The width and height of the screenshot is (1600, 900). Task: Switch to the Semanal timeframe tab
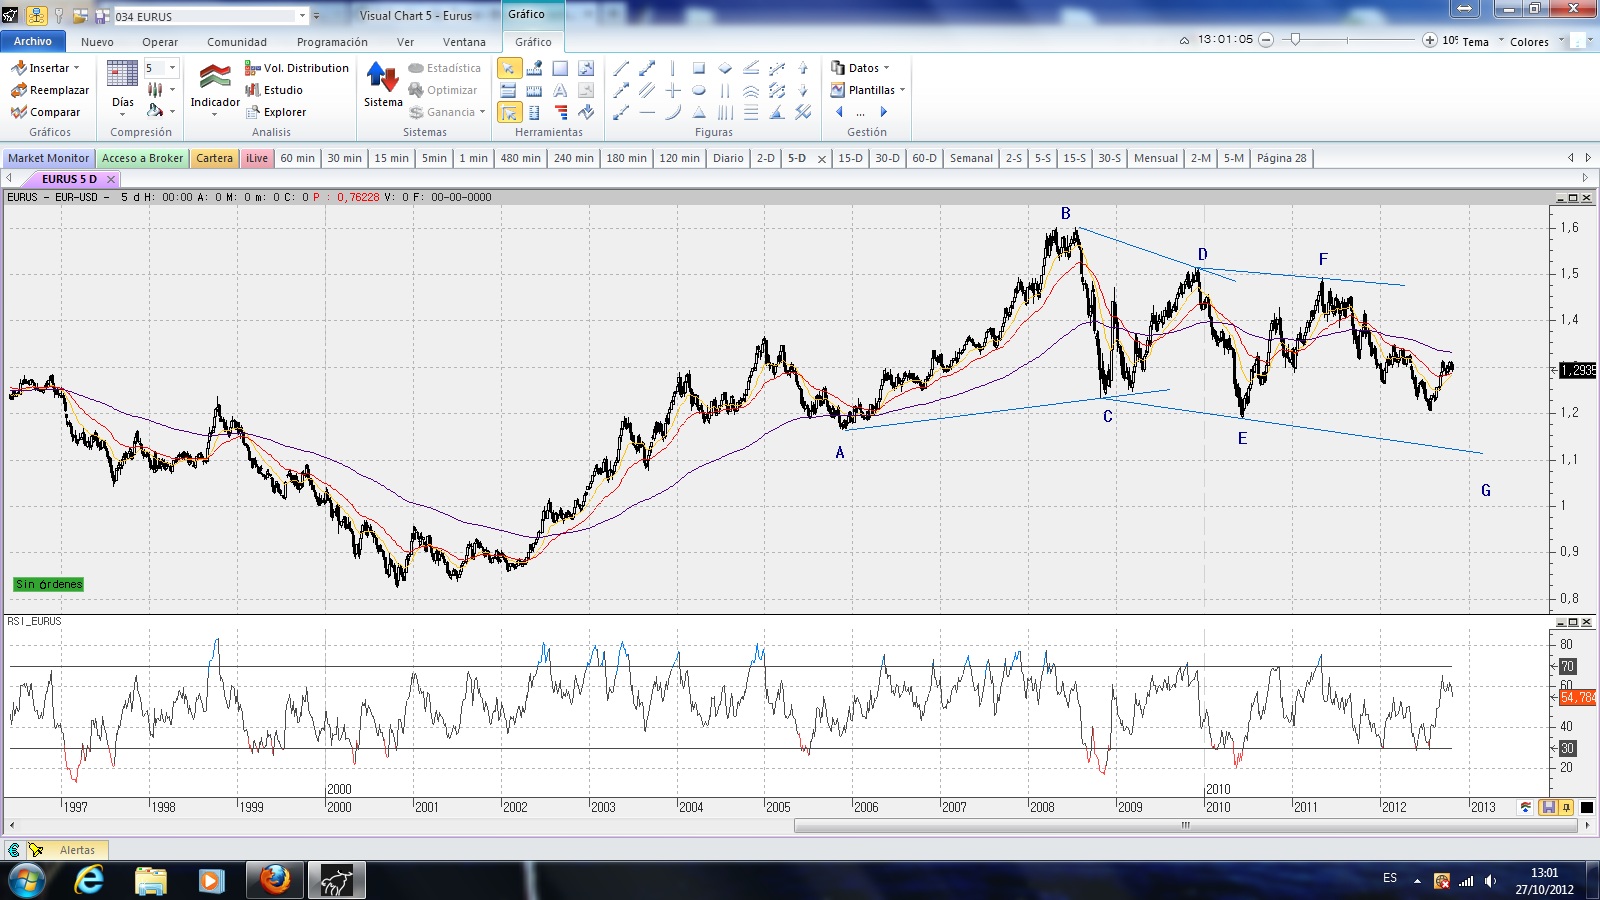(x=970, y=158)
